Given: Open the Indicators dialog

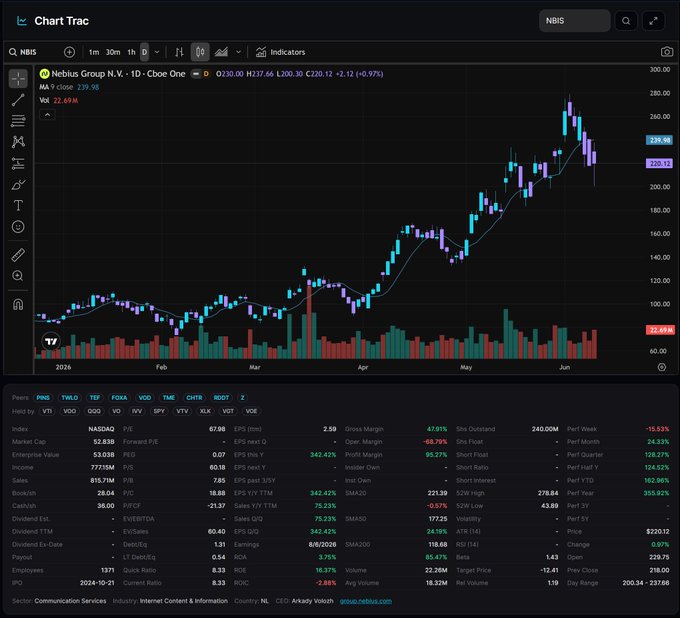Looking at the screenshot, I should (281, 52).
